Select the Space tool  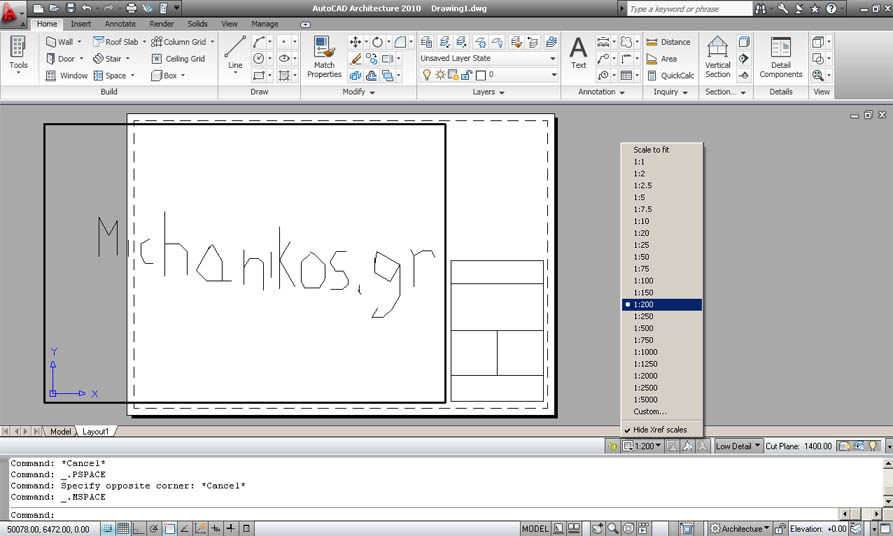(x=110, y=75)
